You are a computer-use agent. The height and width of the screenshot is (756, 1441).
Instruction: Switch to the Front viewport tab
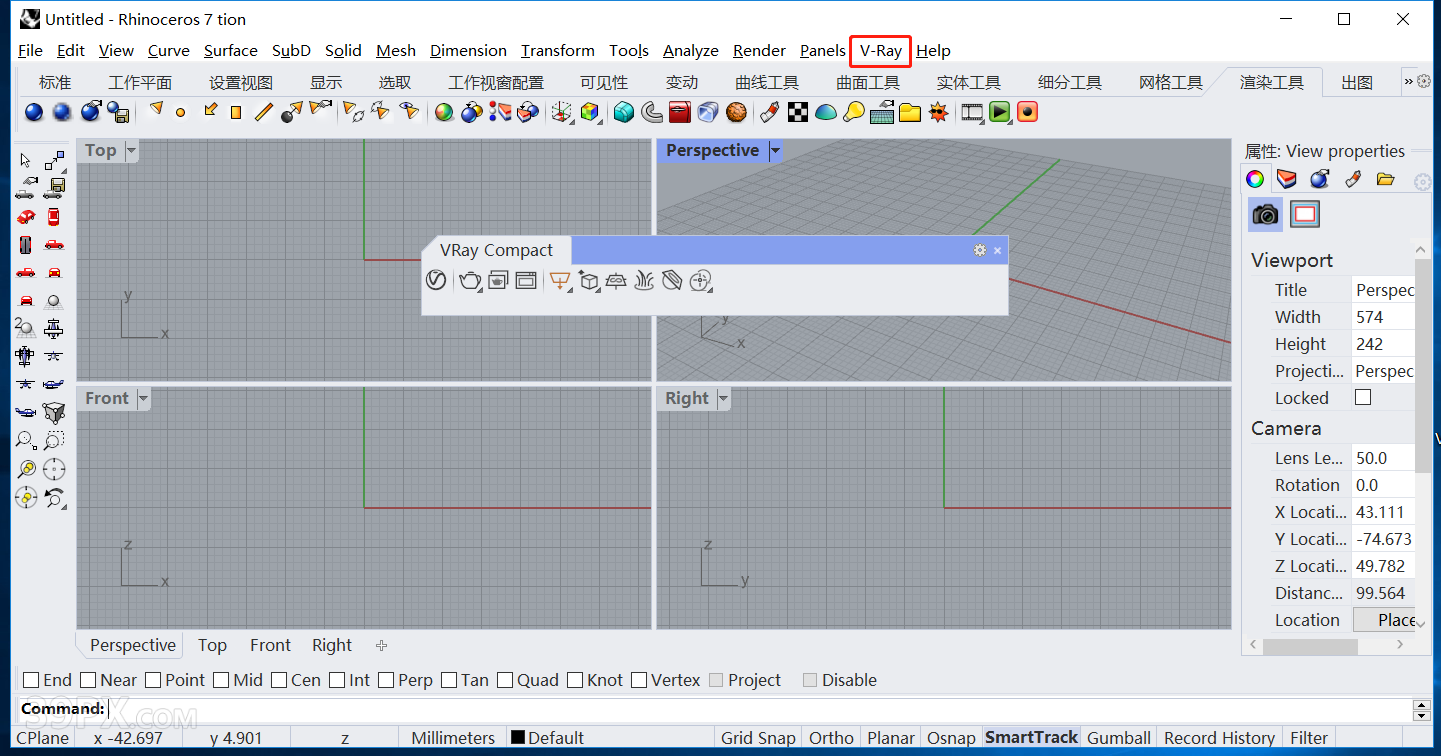[x=270, y=645]
